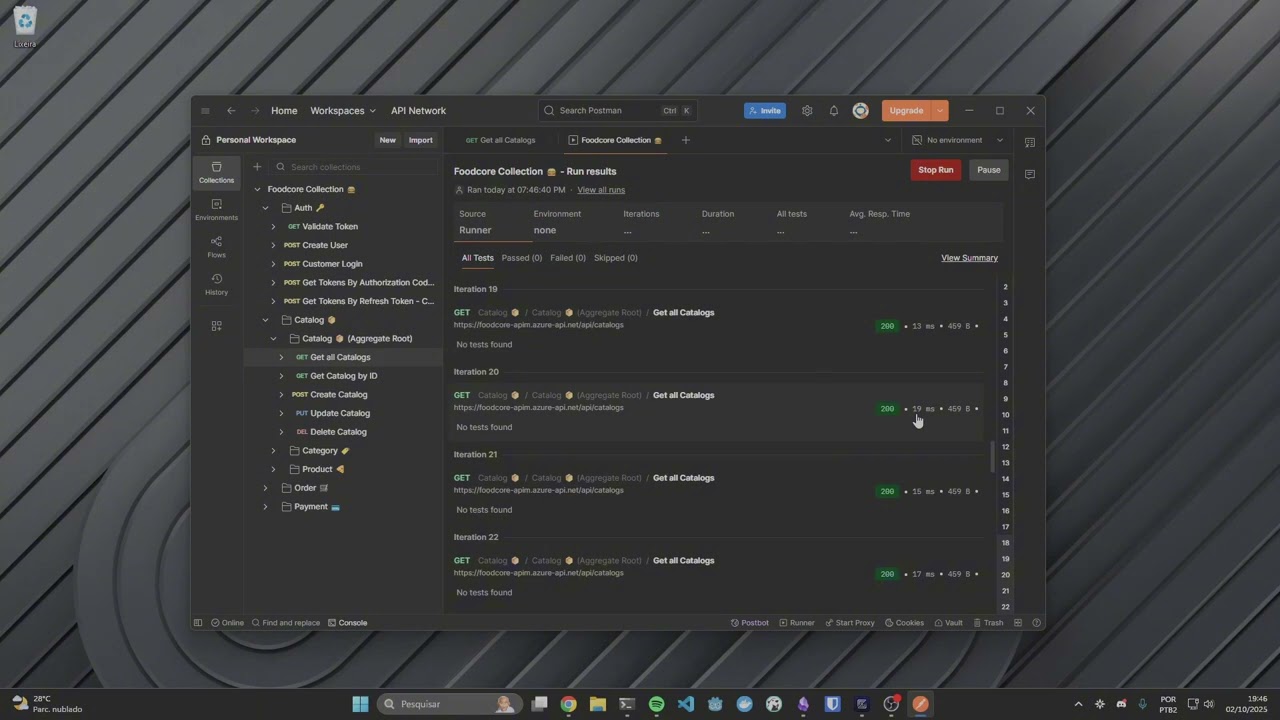Expand the Category folder
Viewport: 1280px width, 720px height.
[x=273, y=451]
